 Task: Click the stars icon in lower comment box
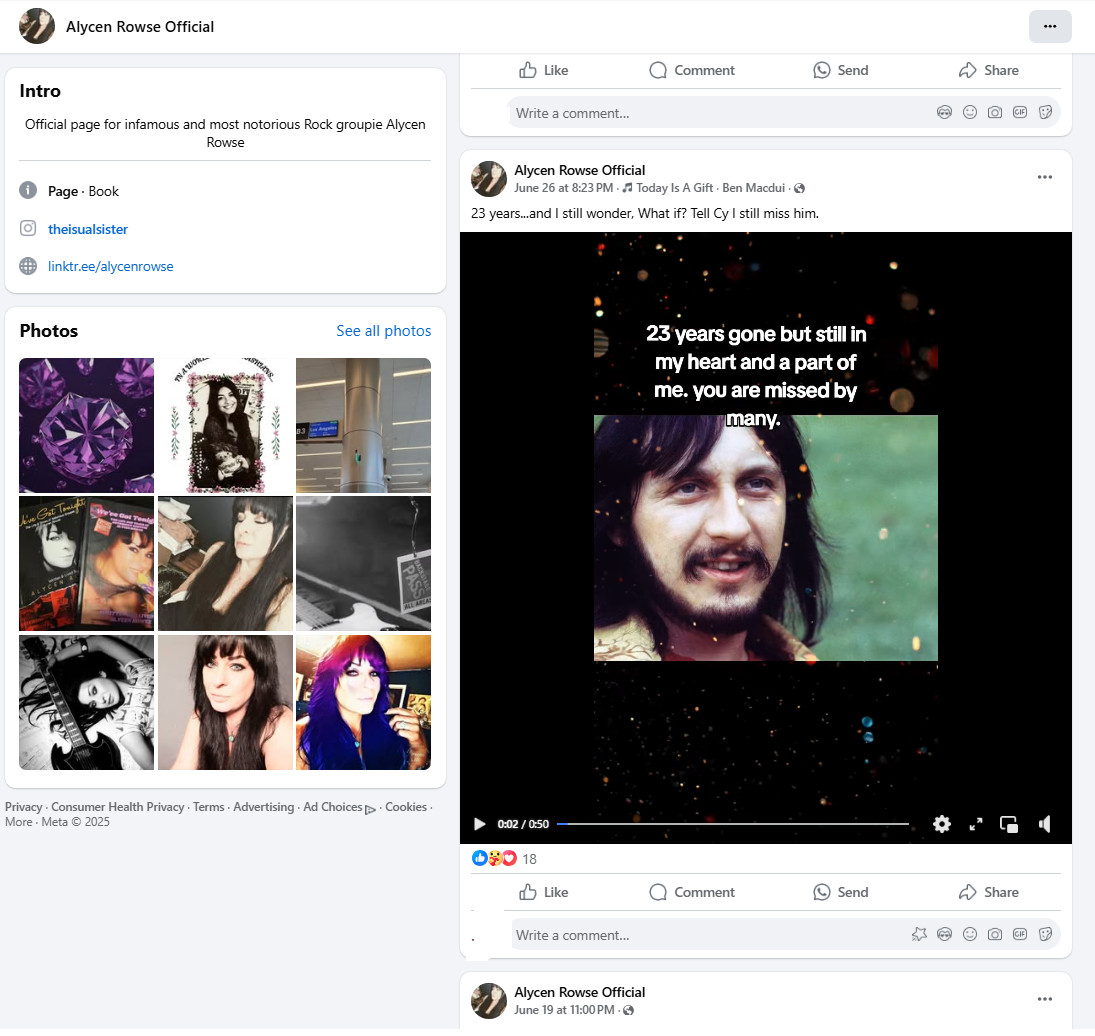click(919, 934)
